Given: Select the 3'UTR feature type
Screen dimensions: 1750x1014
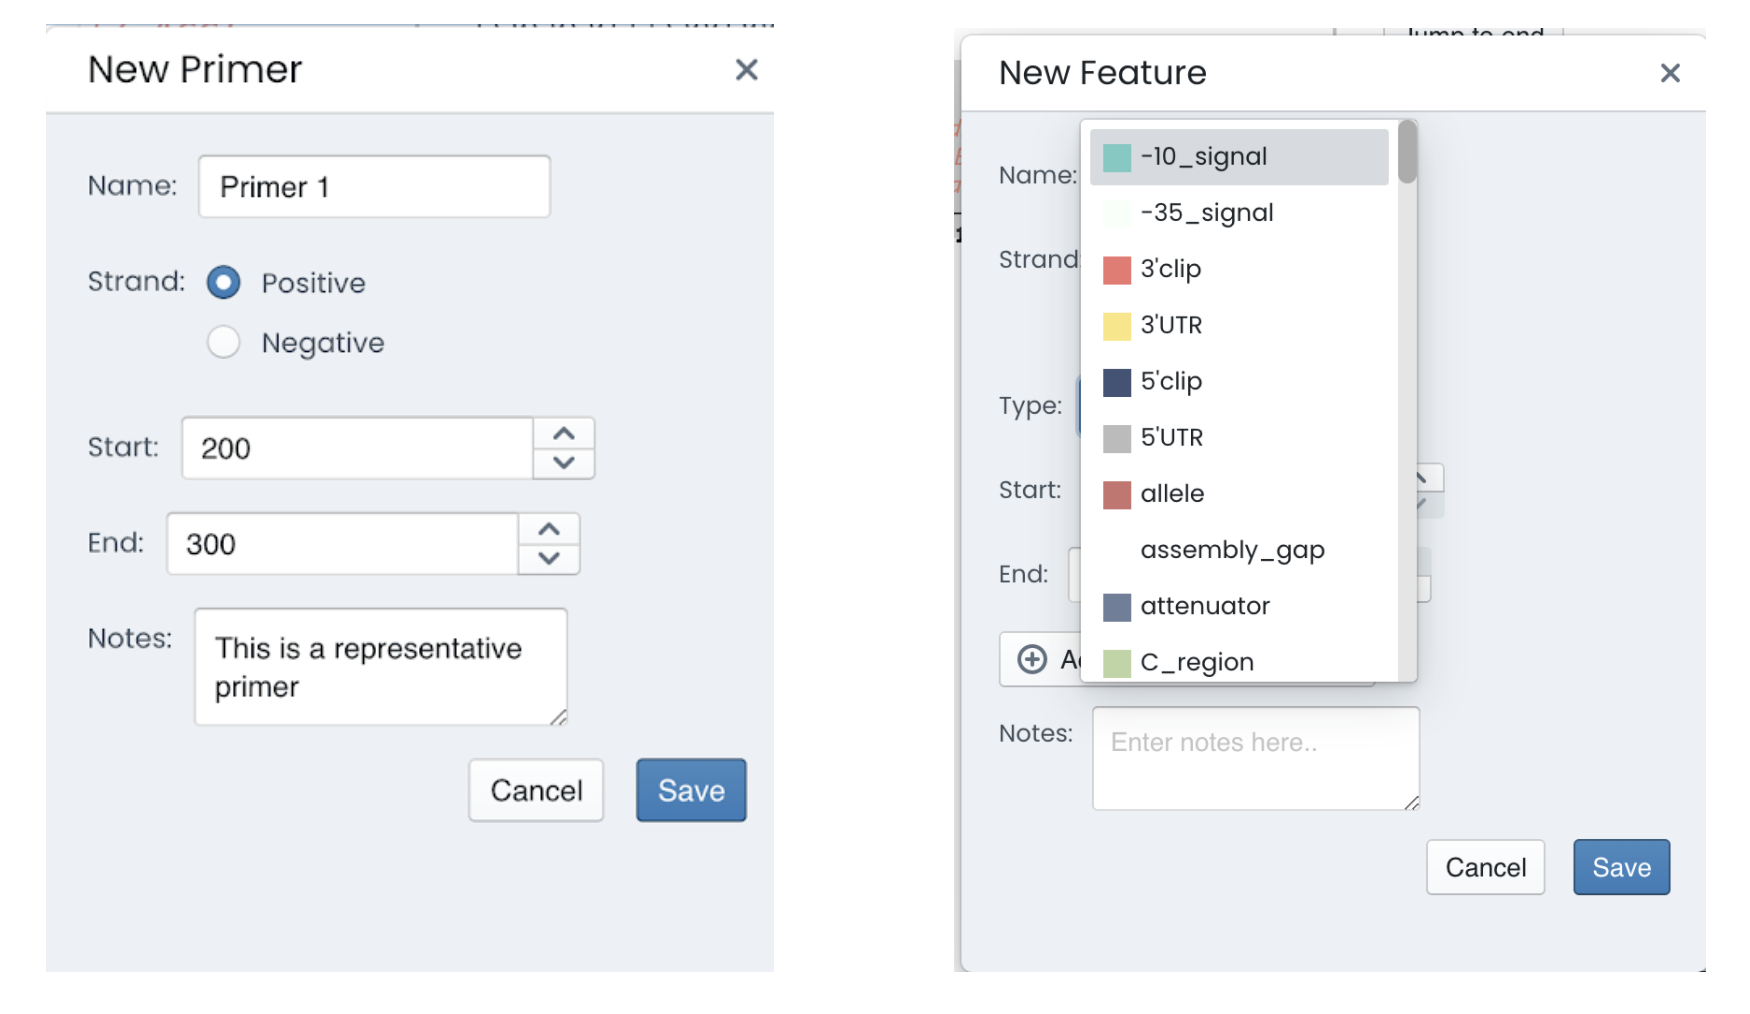Looking at the screenshot, I should (1171, 325).
